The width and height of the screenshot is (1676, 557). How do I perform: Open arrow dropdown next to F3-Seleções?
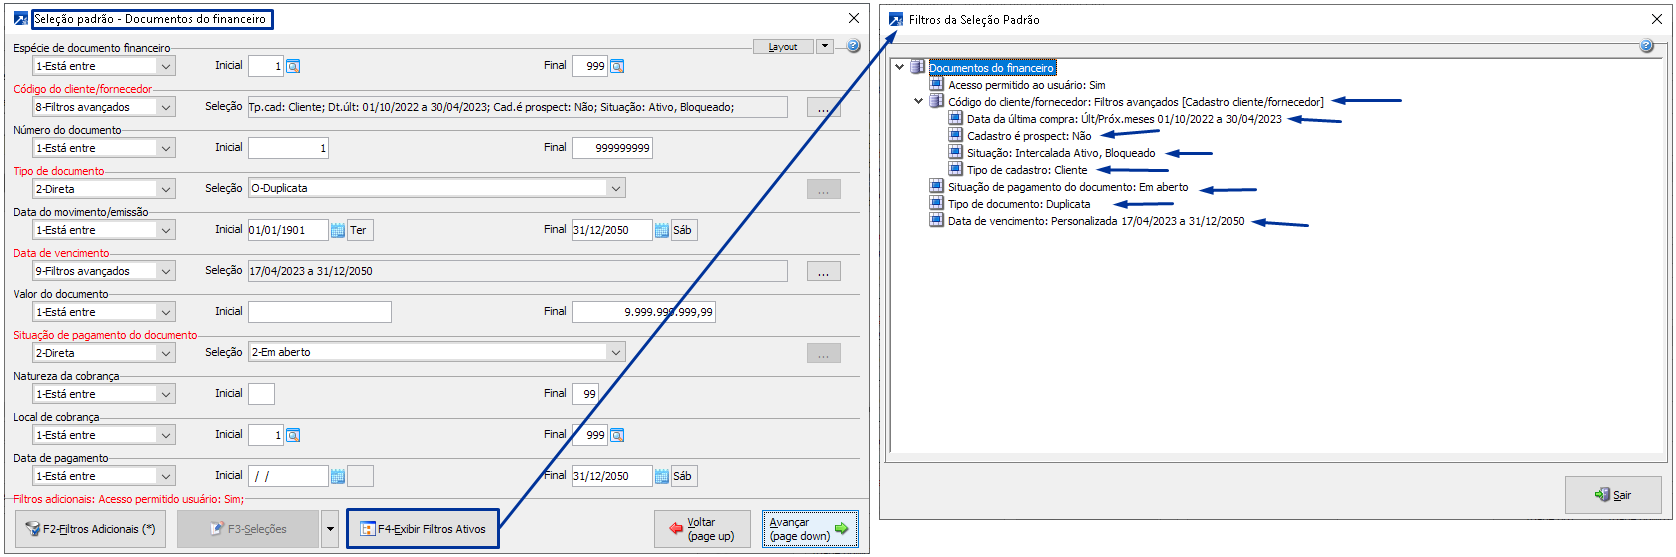tap(330, 529)
